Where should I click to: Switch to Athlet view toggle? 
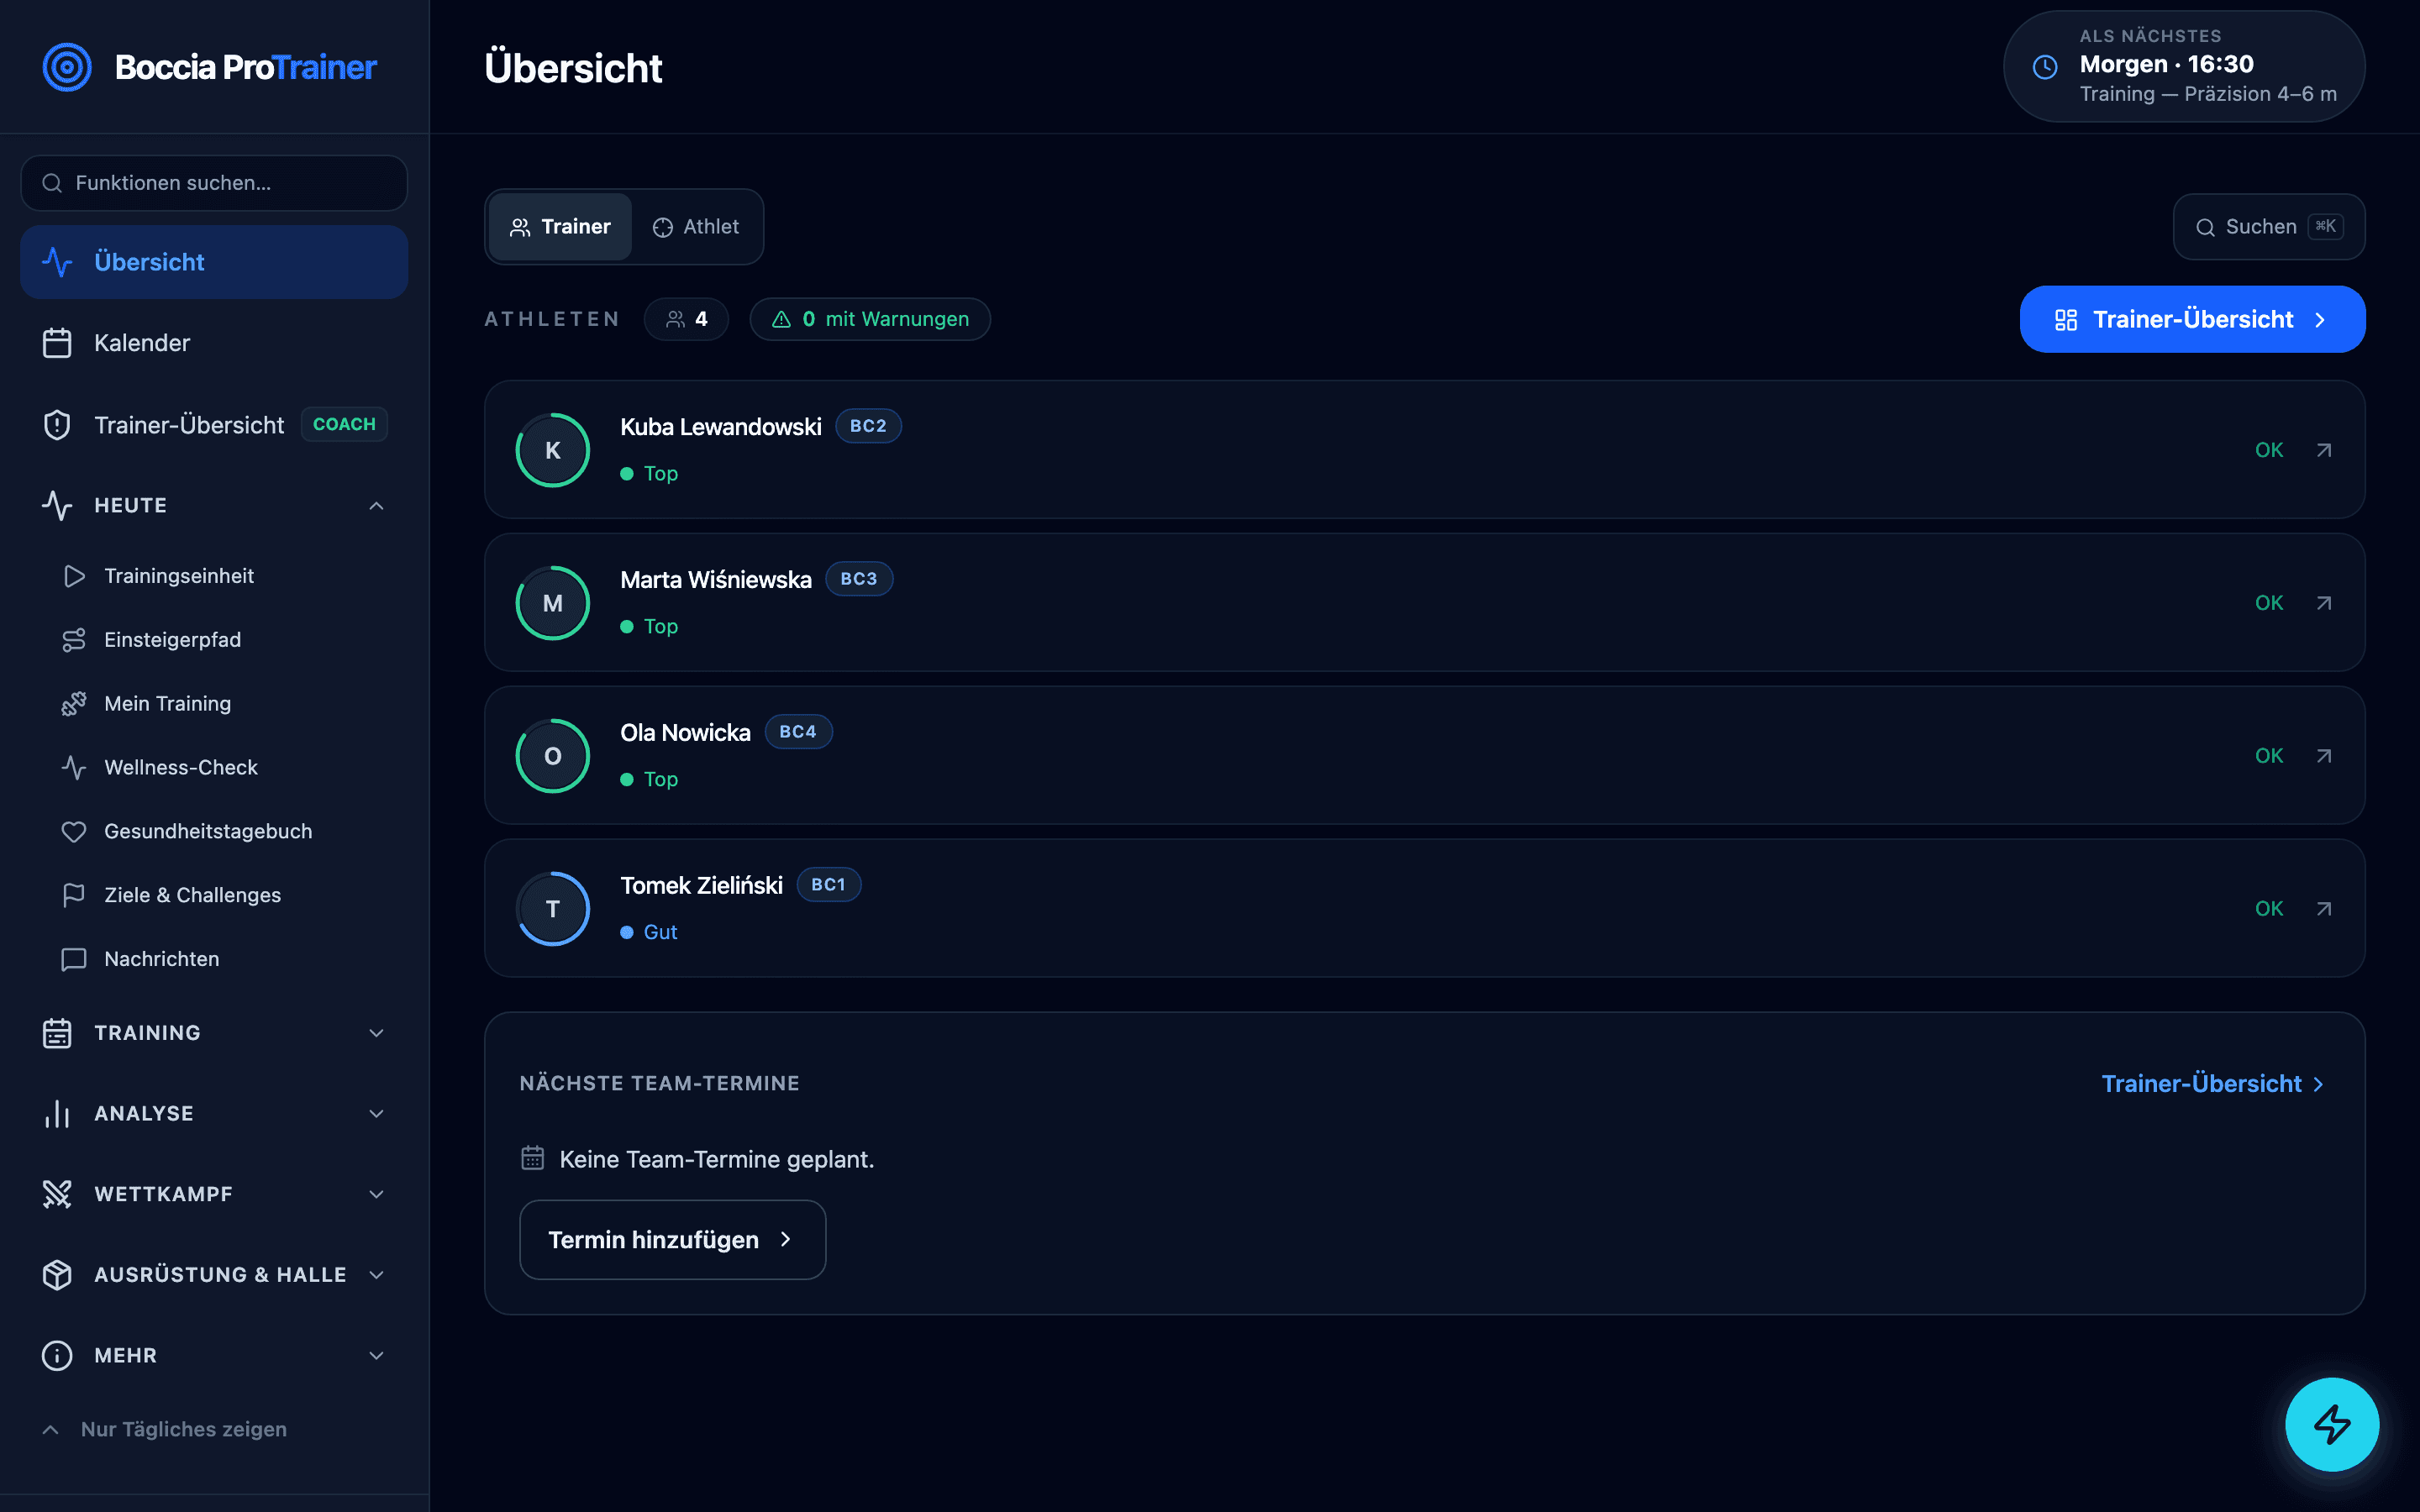click(696, 227)
